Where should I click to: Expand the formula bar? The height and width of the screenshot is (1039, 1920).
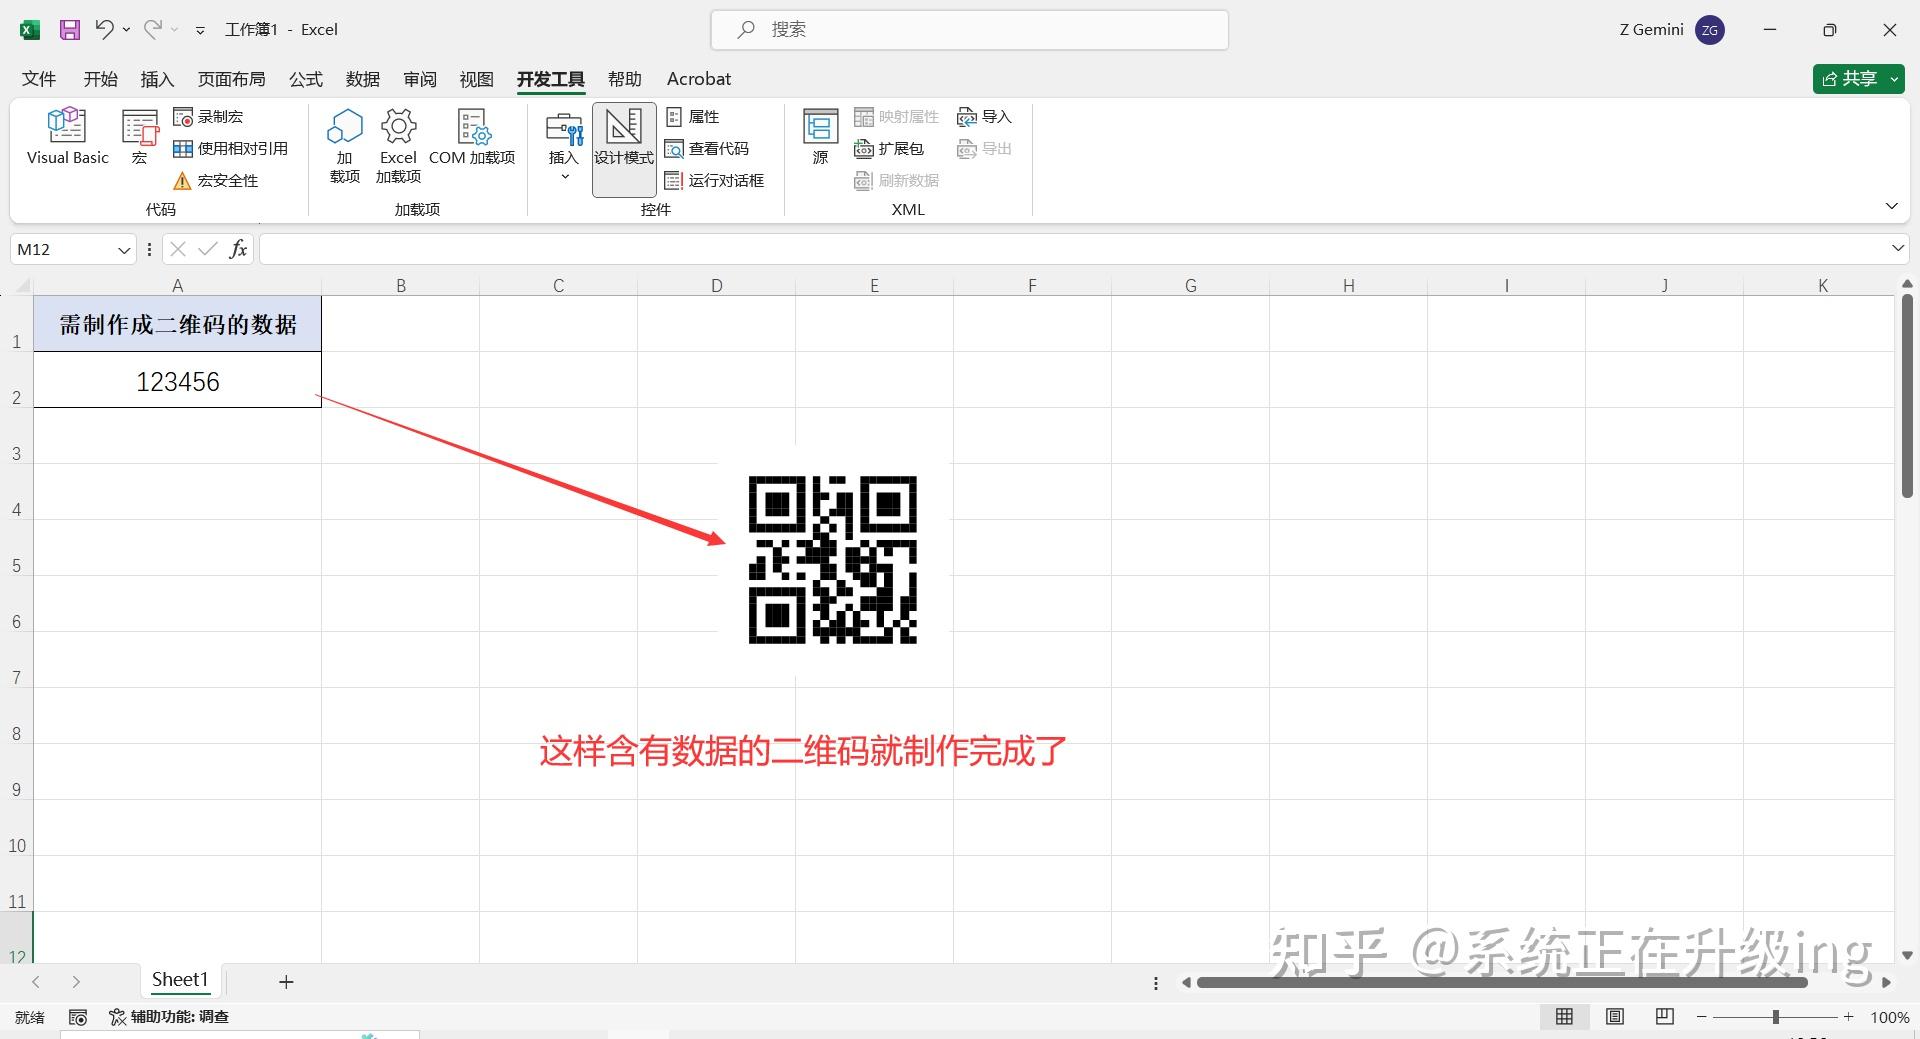(x=1897, y=249)
